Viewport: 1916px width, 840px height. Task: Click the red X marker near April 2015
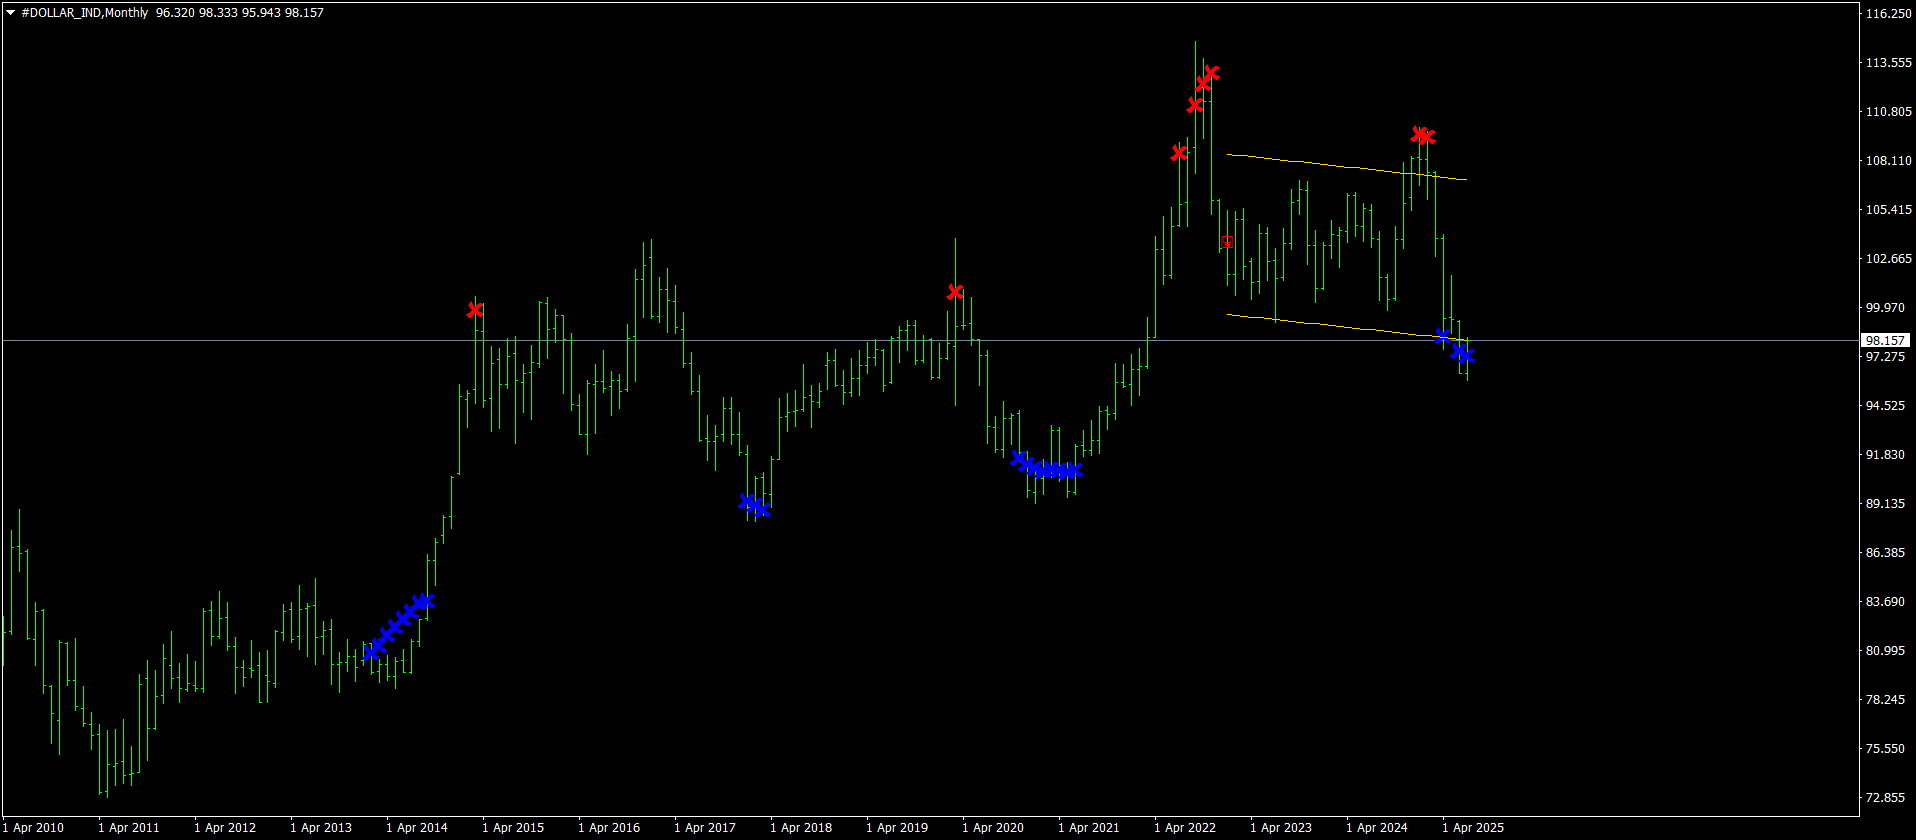475,310
